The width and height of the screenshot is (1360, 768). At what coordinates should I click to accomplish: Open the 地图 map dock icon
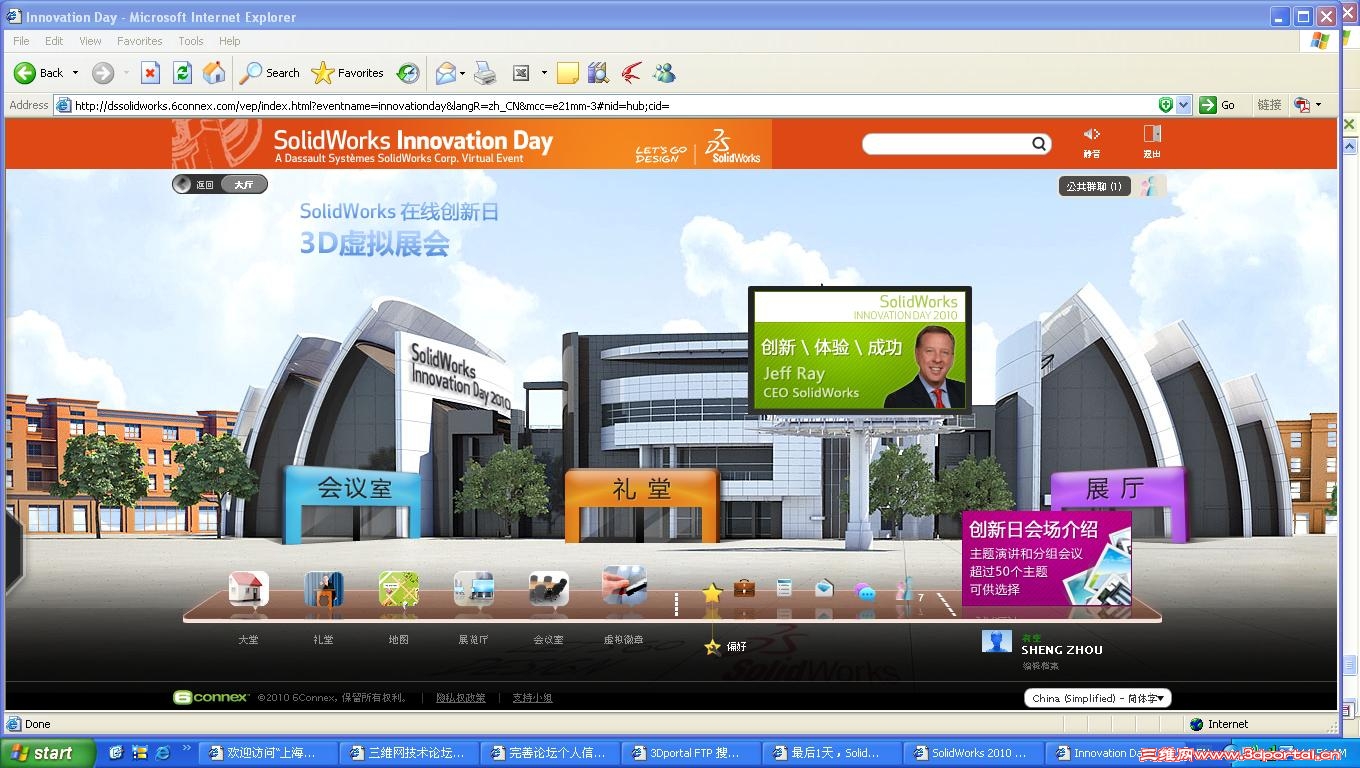click(398, 589)
